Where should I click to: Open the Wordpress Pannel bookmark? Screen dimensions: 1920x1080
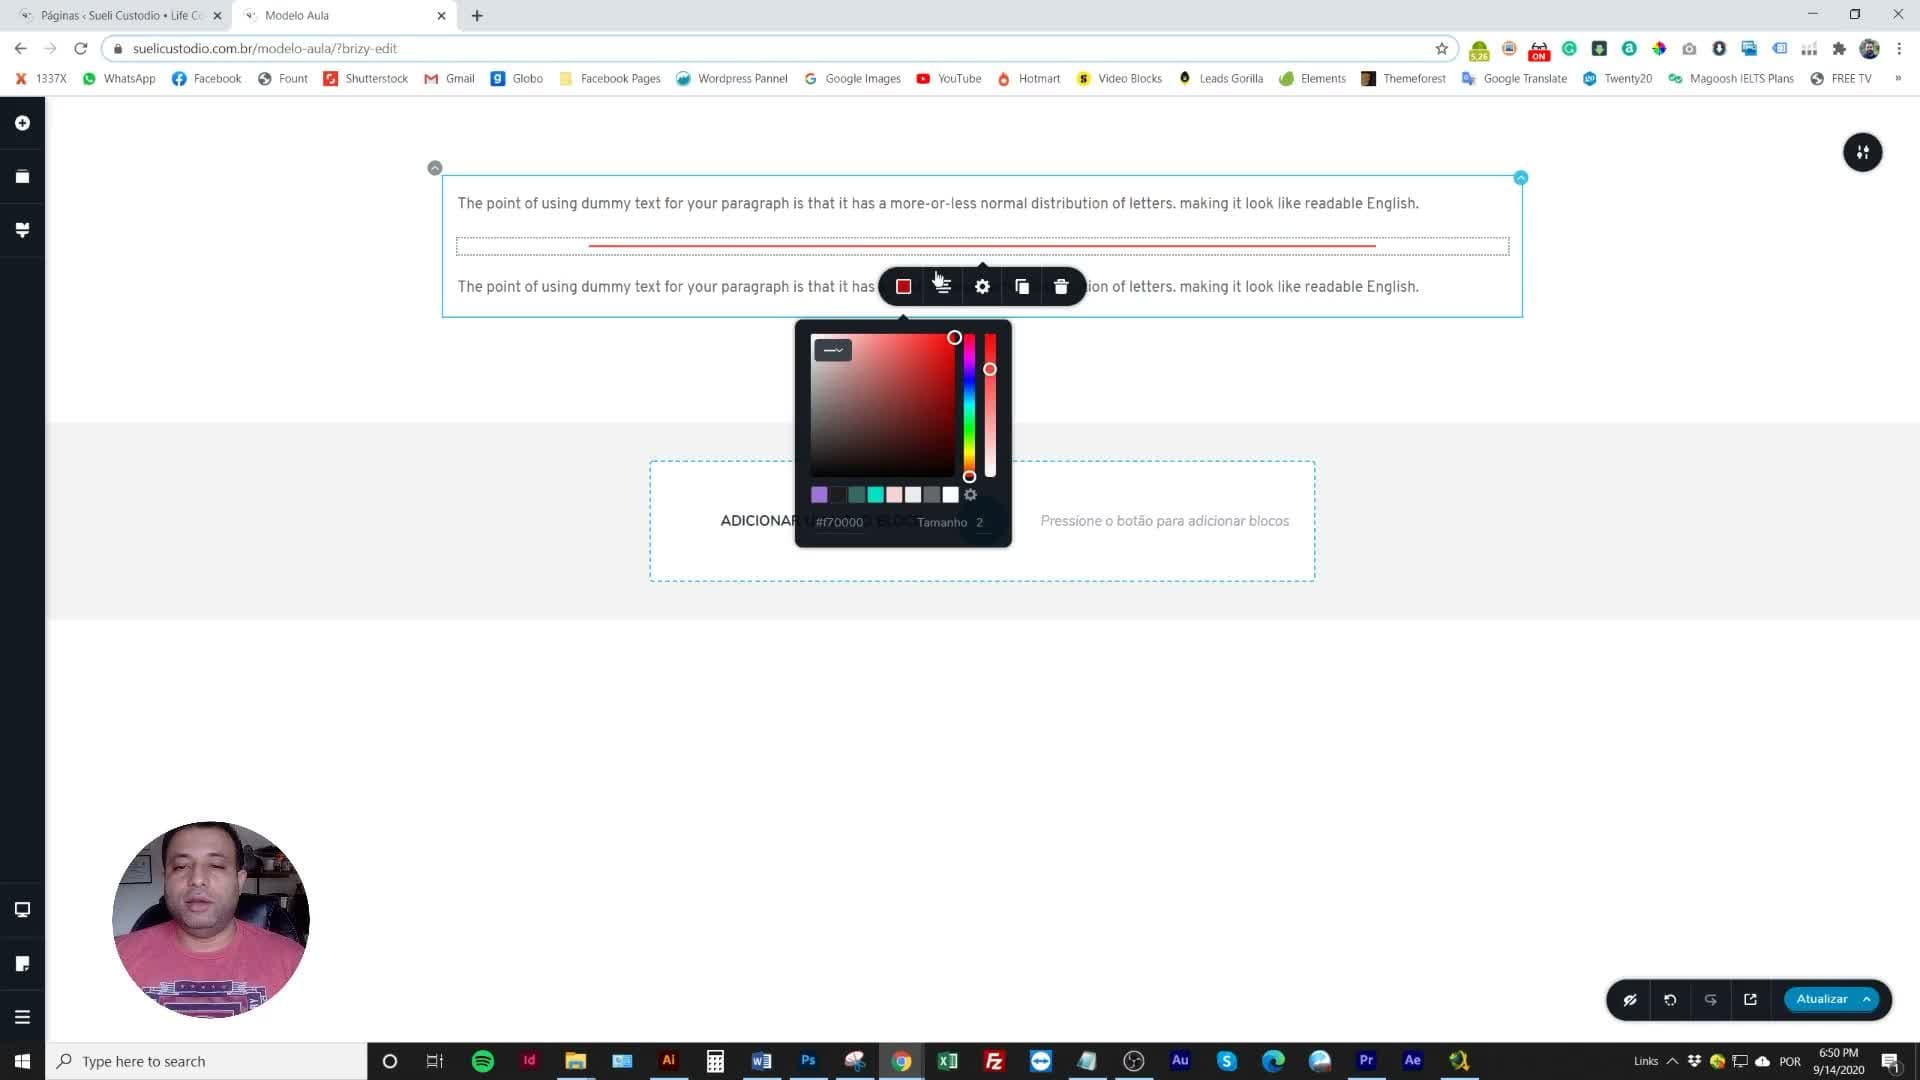tap(731, 78)
